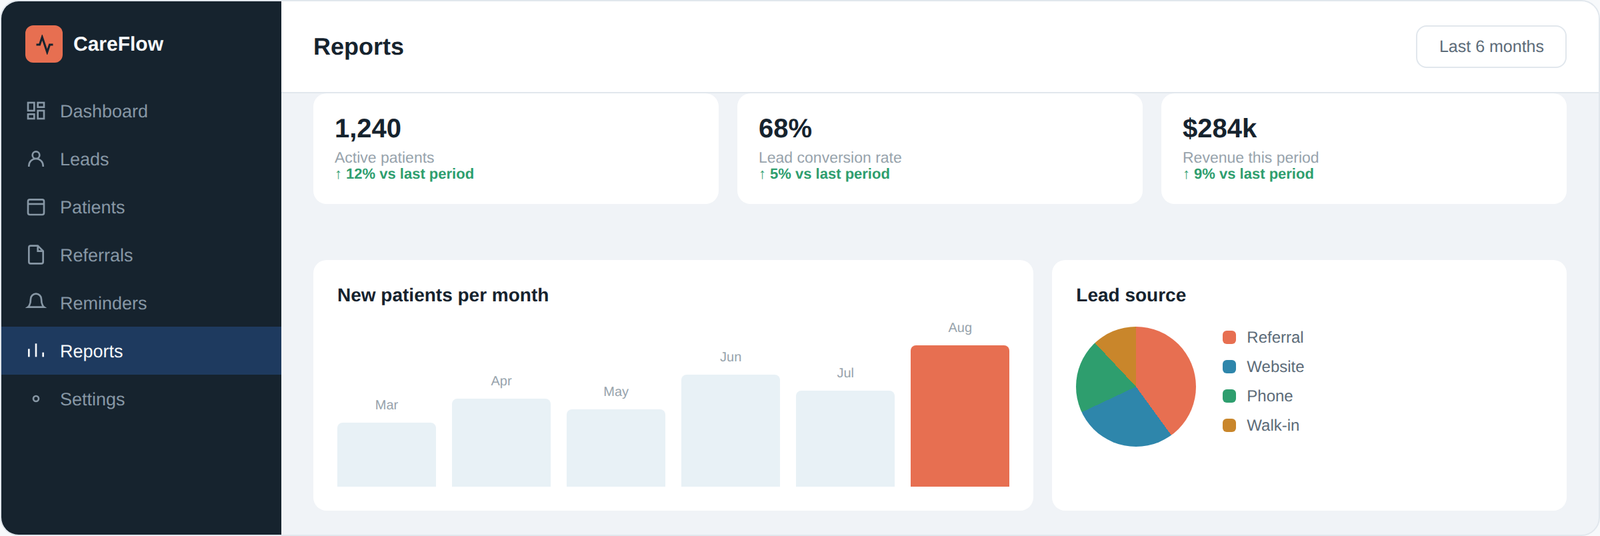Open the Last 6 months period selector
Image resolution: width=1600 pixels, height=536 pixels.
1491,47
